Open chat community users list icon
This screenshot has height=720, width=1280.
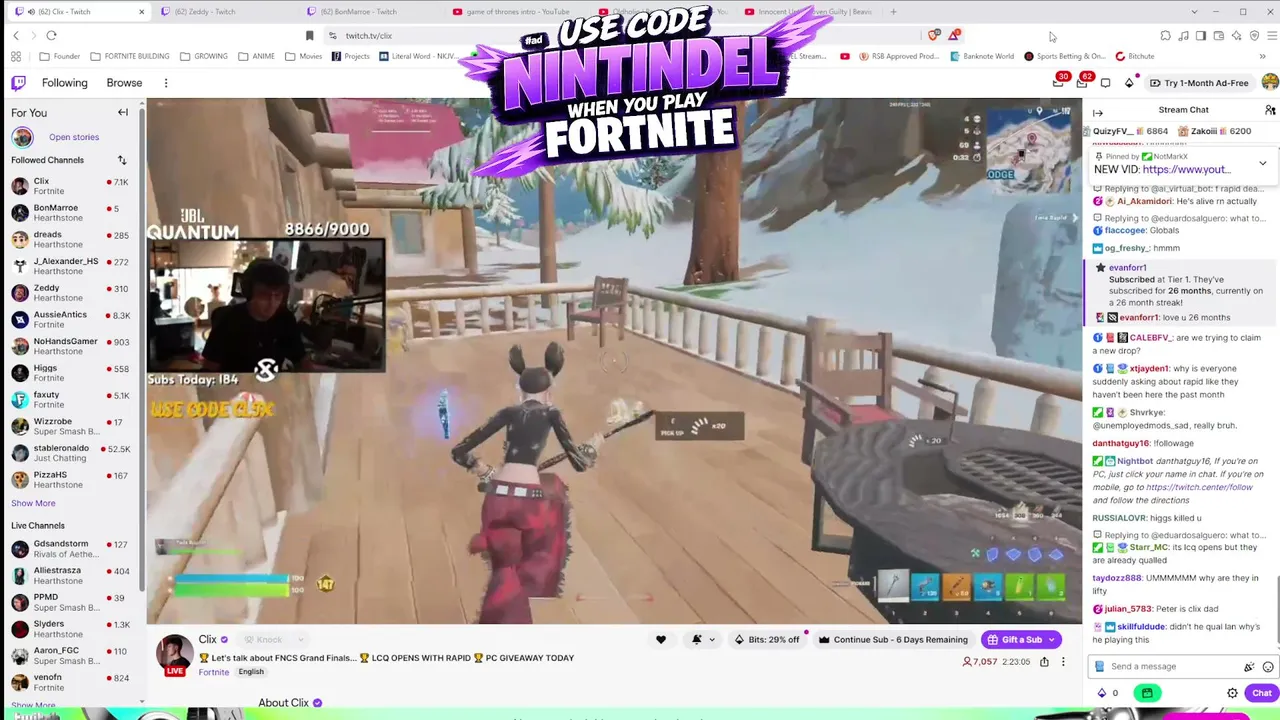click(x=1270, y=110)
